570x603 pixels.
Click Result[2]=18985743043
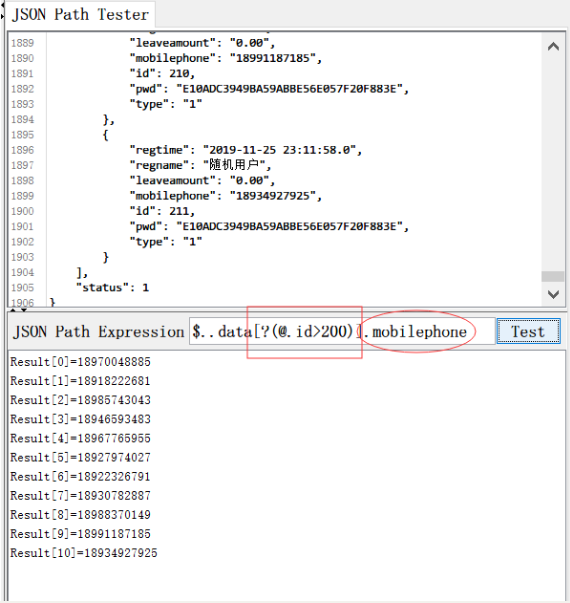point(80,400)
